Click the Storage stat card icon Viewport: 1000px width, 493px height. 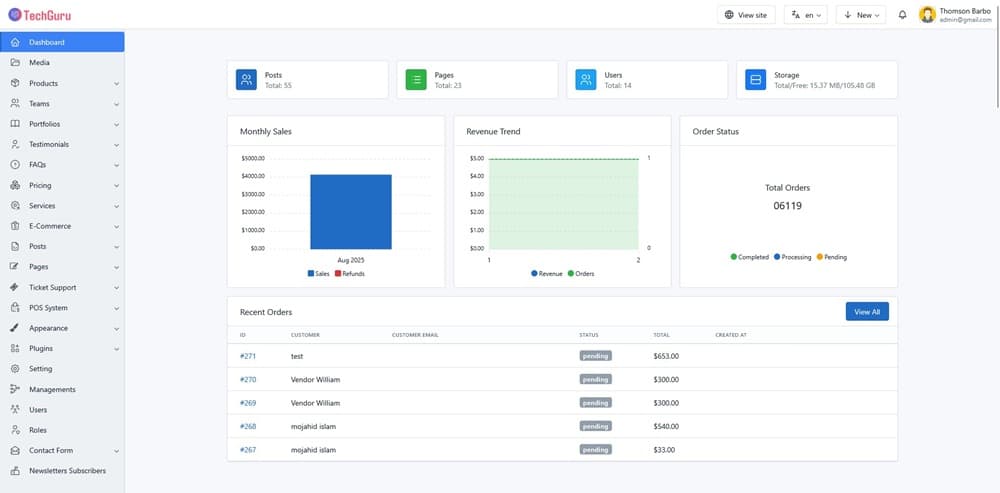pos(756,79)
